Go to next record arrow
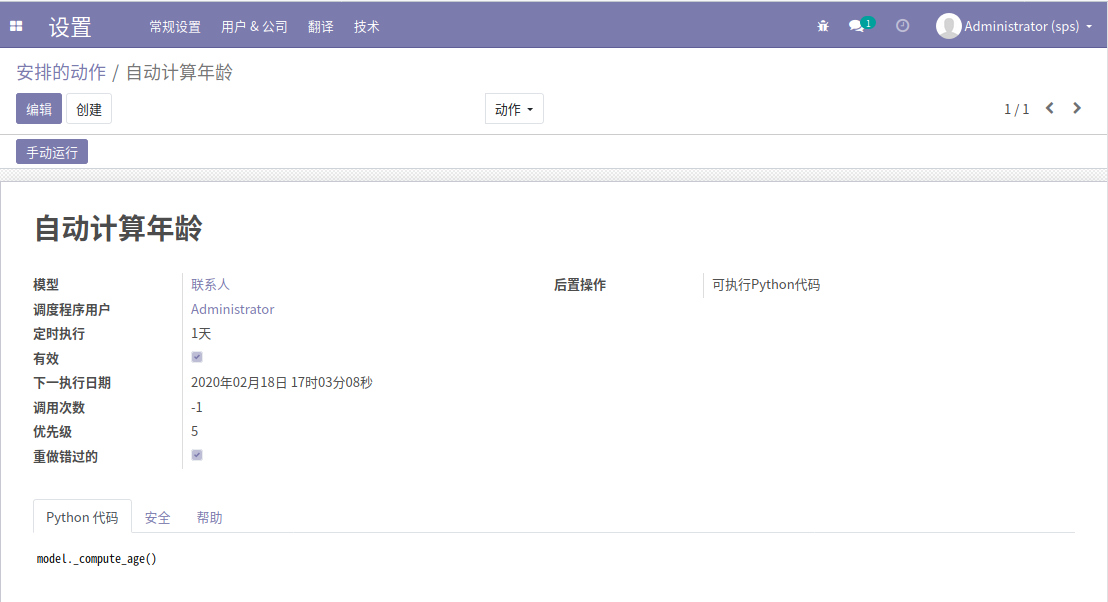This screenshot has height=602, width=1108. (1077, 108)
